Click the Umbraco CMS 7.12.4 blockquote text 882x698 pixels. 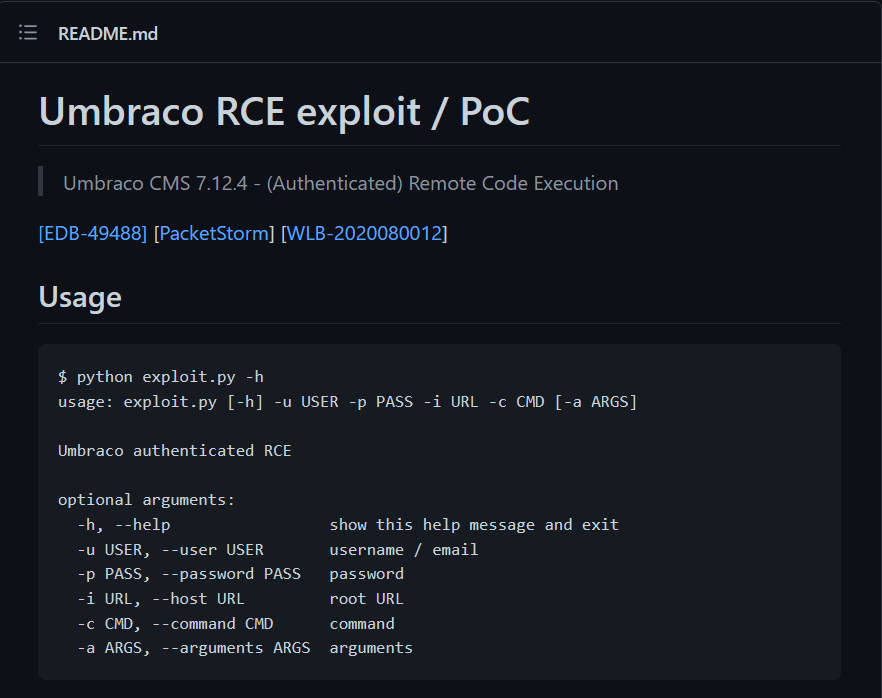(340, 183)
